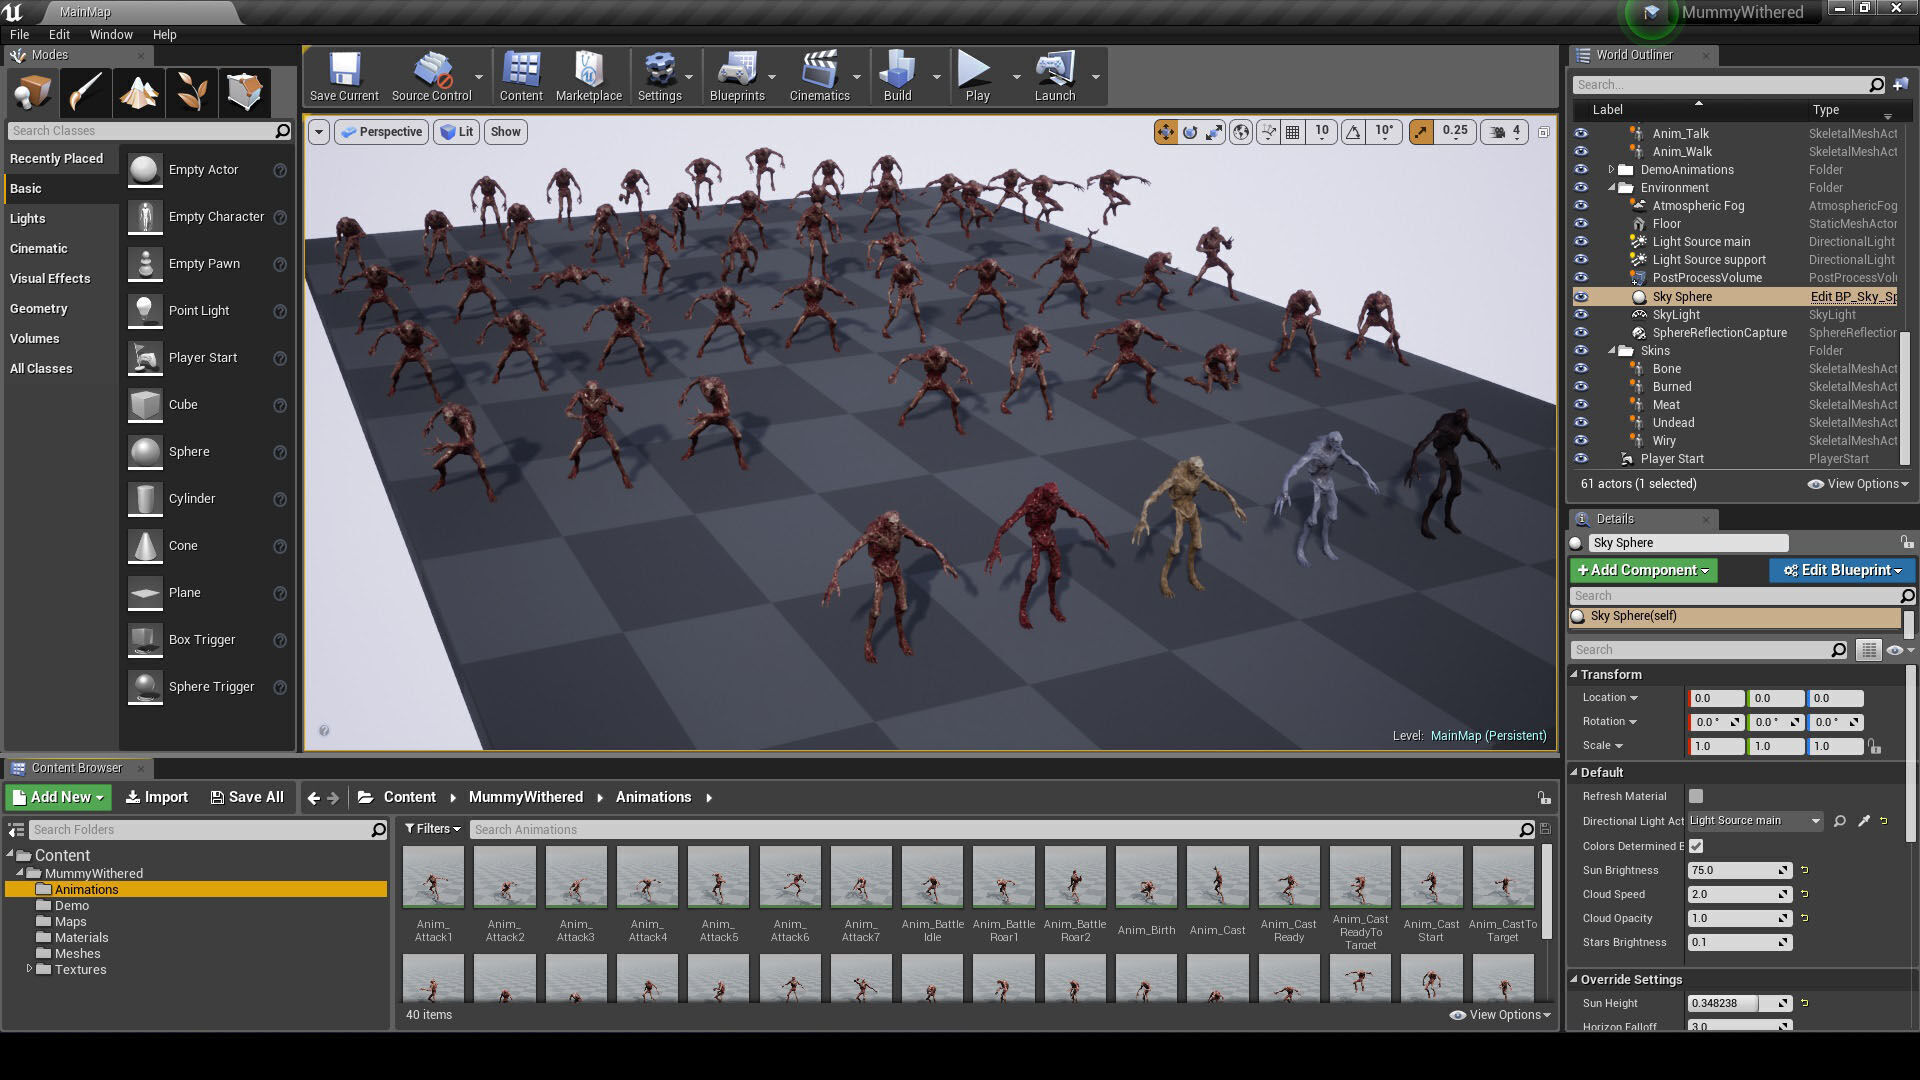Image resolution: width=1920 pixels, height=1080 pixels.
Task: Open Directional Light Actor dropdown
Action: point(1754,821)
